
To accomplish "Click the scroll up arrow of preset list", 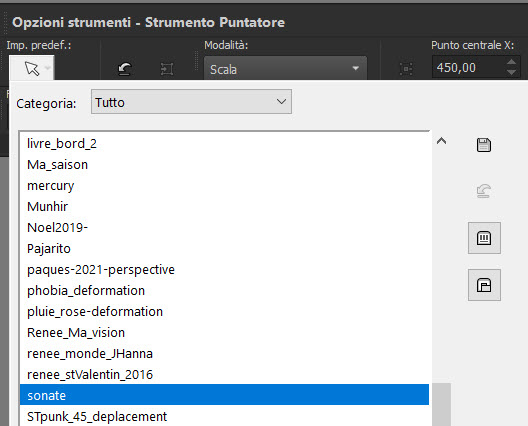I will pos(441,141).
